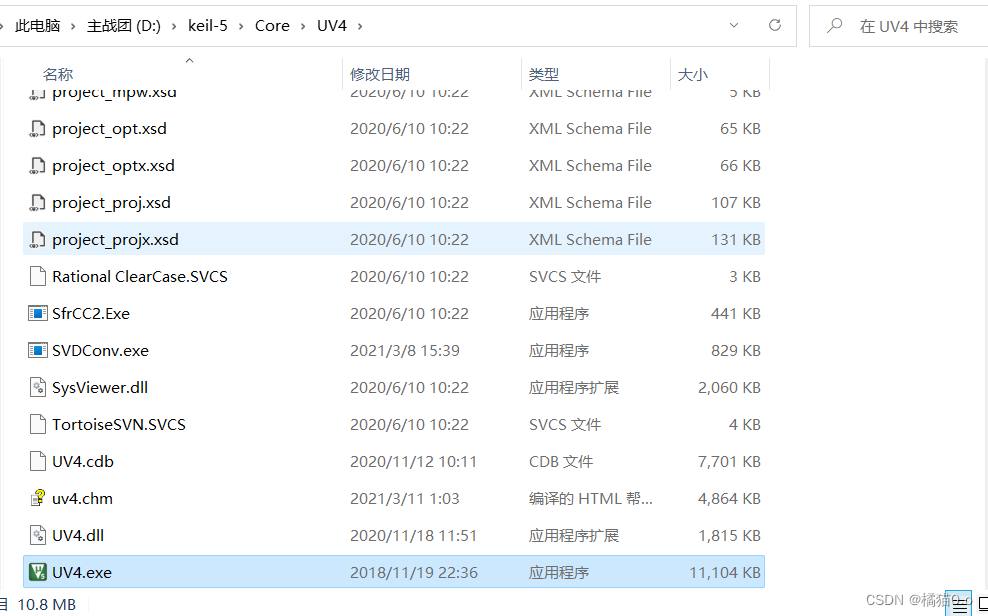988x616 pixels.
Task: Click 编译的 HTML 帮... type of uv4.chm
Action: pyautogui.click(x=590, y=499)
